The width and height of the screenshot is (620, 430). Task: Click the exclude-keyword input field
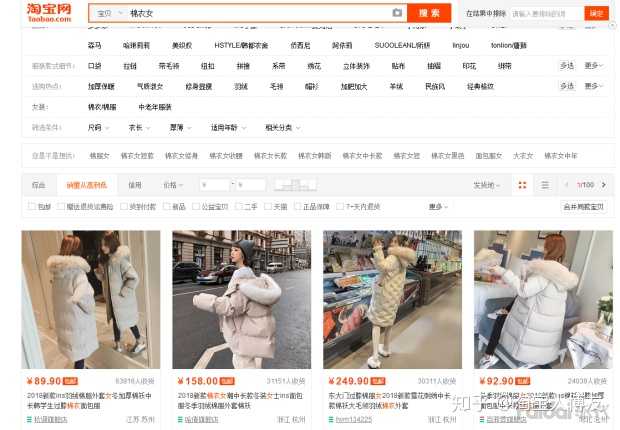pos(546,13)
